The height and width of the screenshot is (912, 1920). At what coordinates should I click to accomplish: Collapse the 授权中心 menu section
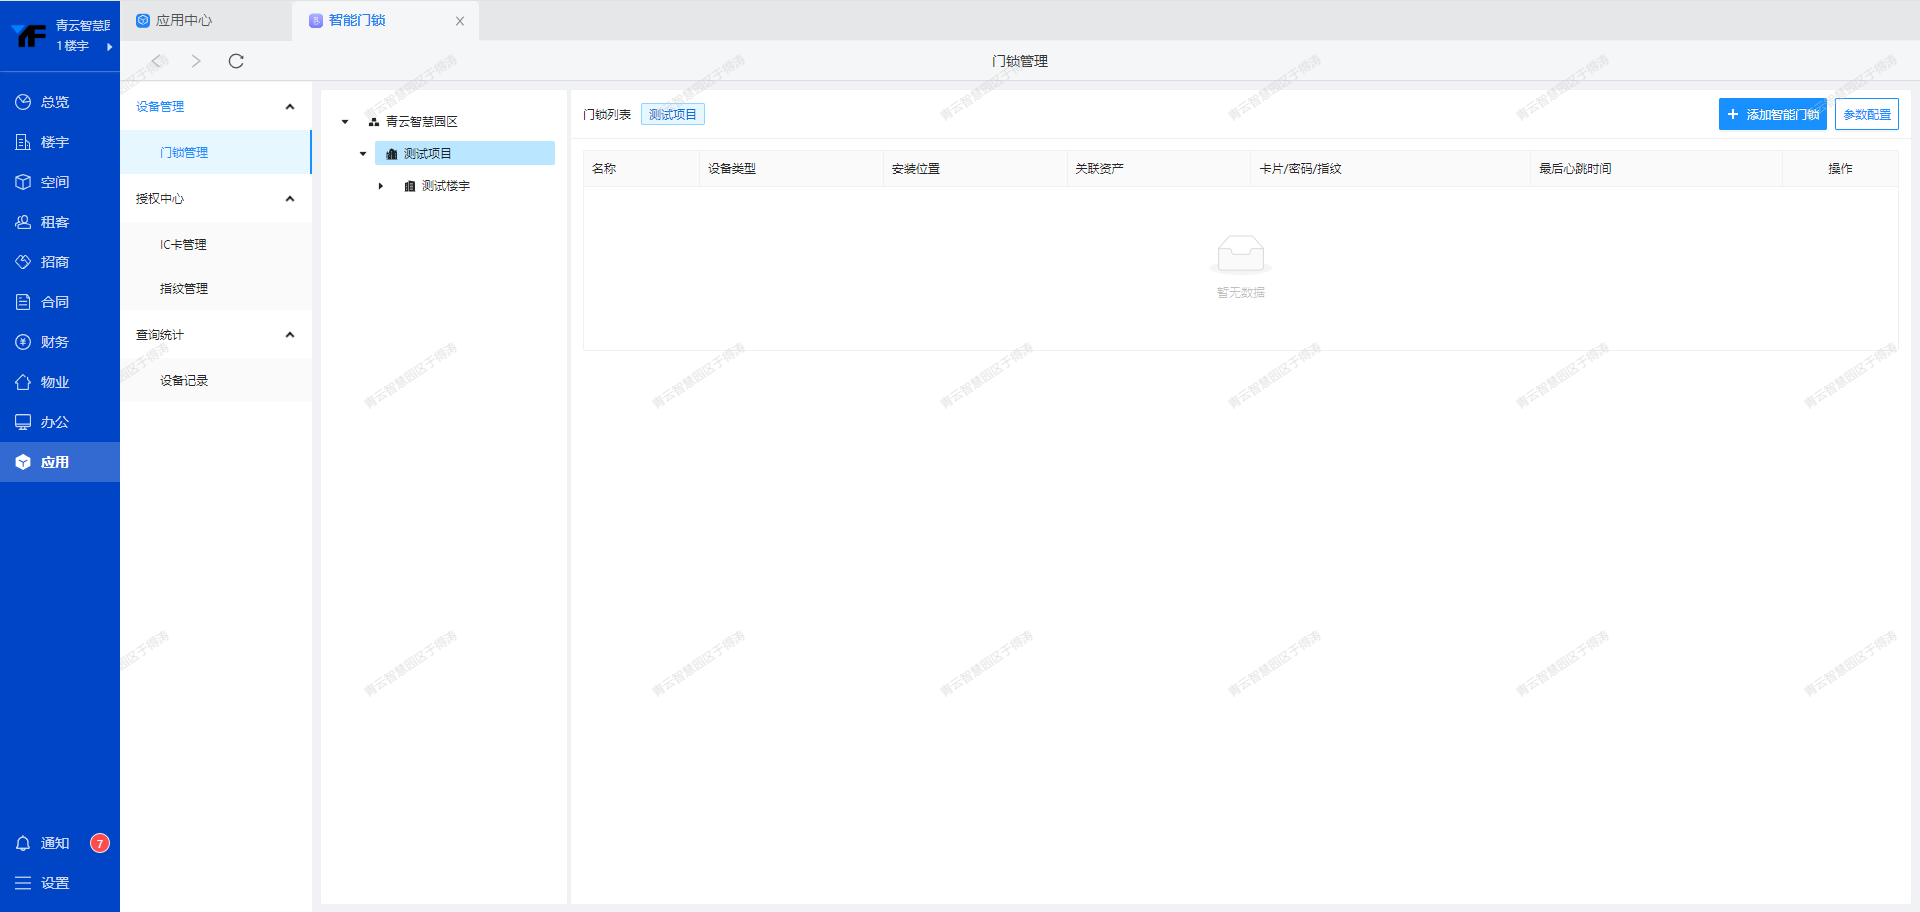290,199
